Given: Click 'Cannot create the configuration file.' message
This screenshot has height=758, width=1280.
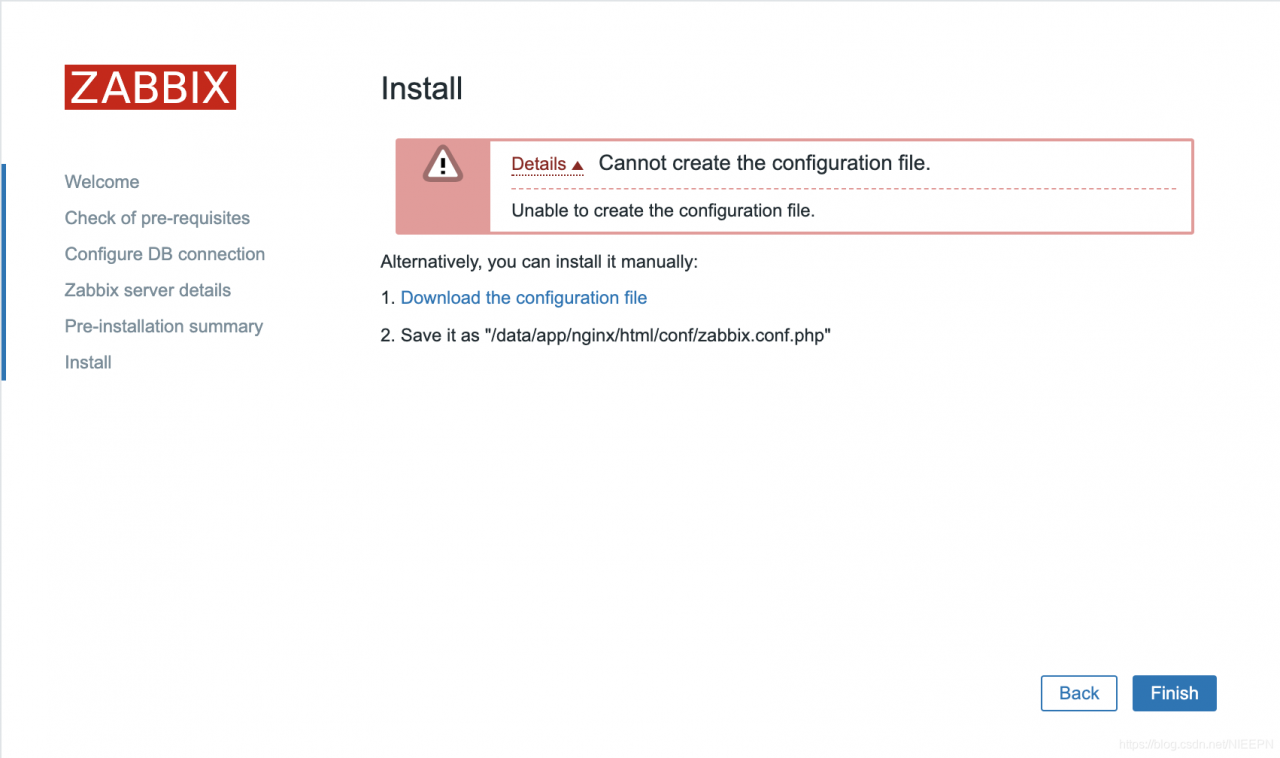Looking at the screenshot, I should pos(765,163).
